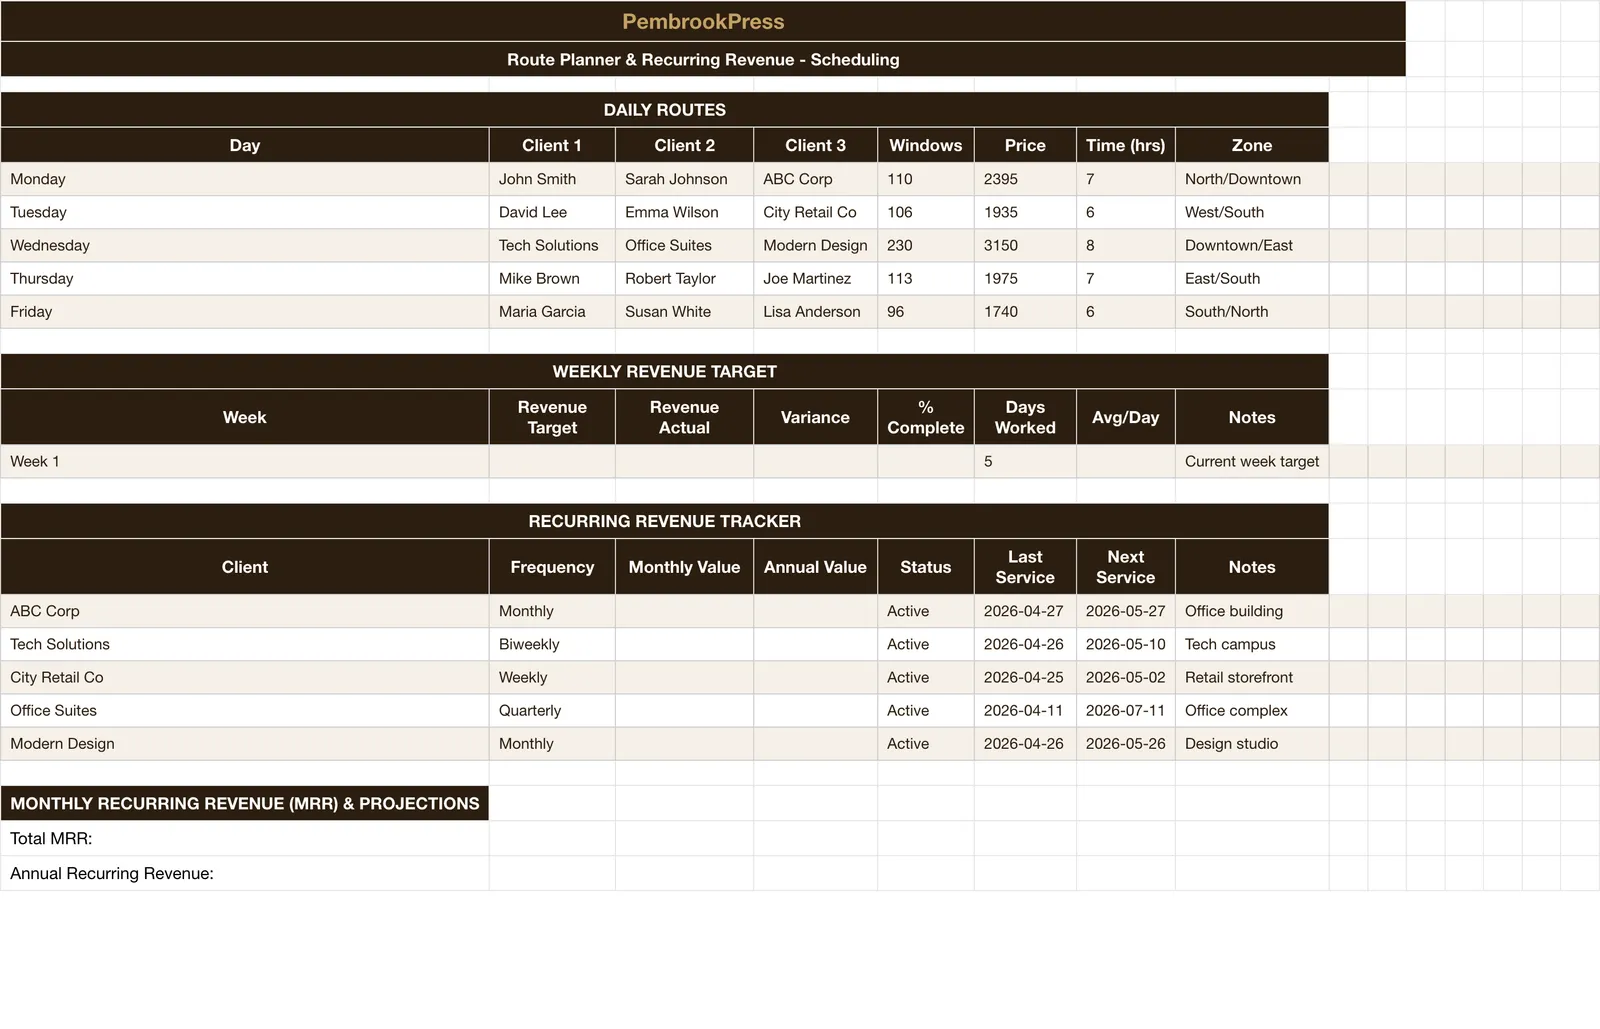This screenshot has height=1029, width=1600.
Task: Click the Maria Garcia client cell
Action: [x=552, y=311]
